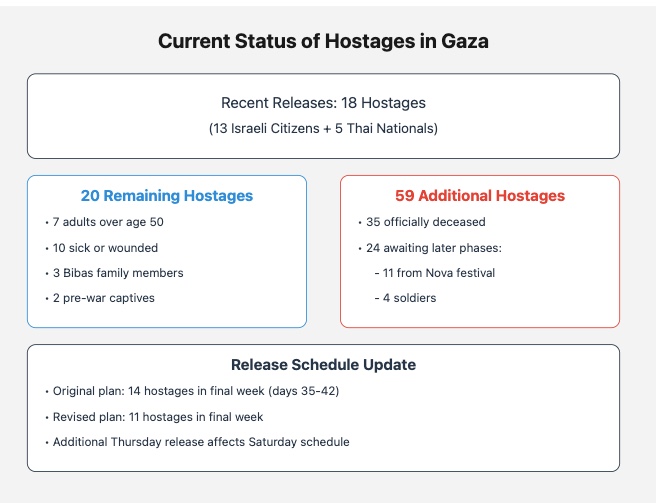Click the red '59 Additional Hostages' heading
Screen dimensions: 656x503
pyautogui.click(x=480, y=196)
